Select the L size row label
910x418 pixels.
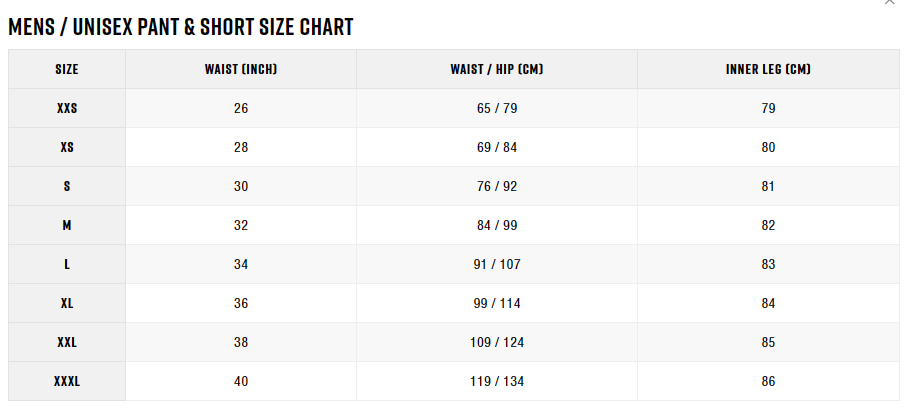67,264
